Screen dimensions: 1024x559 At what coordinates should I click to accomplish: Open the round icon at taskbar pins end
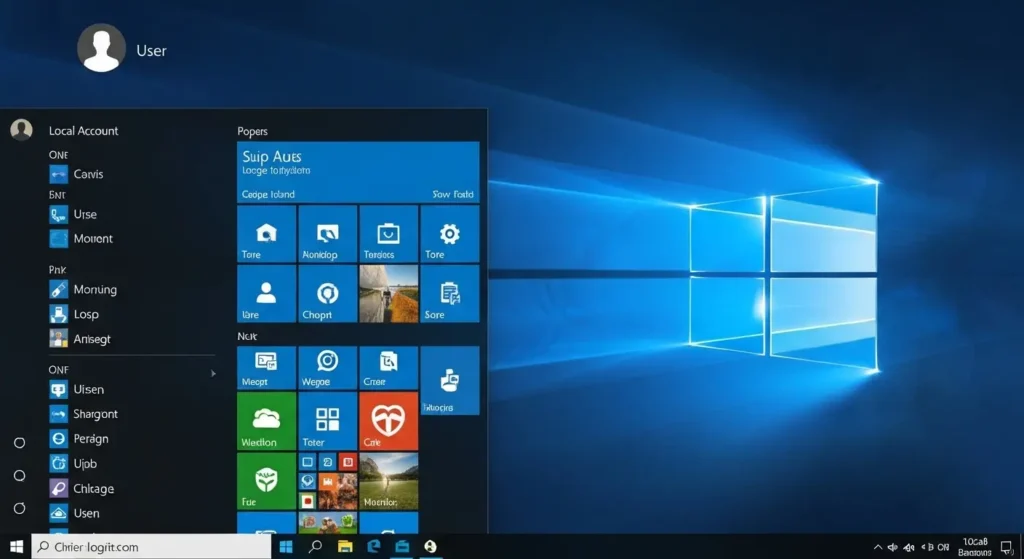(x=430, y=547)
